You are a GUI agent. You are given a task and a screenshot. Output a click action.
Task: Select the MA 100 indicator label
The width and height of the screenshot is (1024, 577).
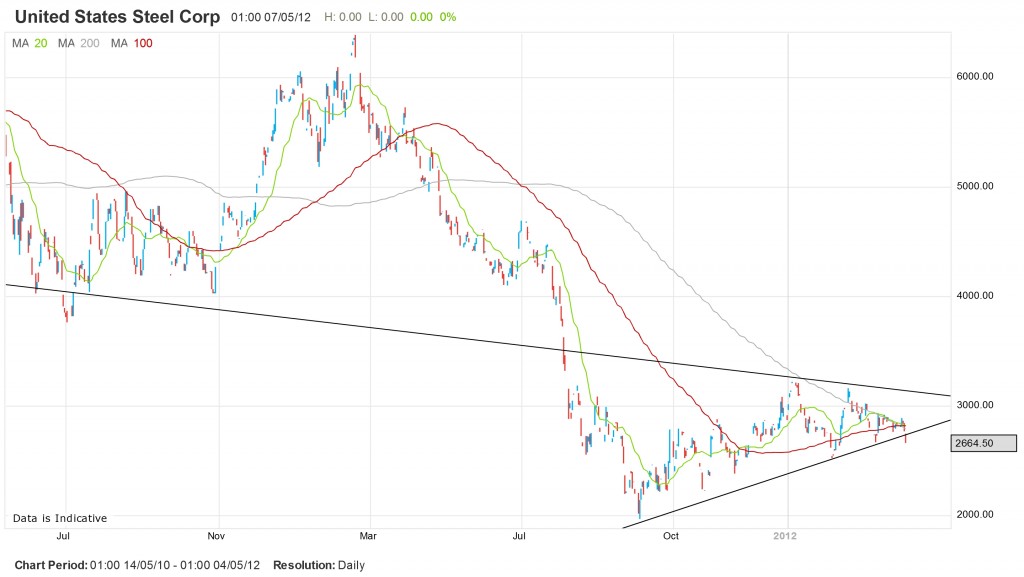(131, 43)
